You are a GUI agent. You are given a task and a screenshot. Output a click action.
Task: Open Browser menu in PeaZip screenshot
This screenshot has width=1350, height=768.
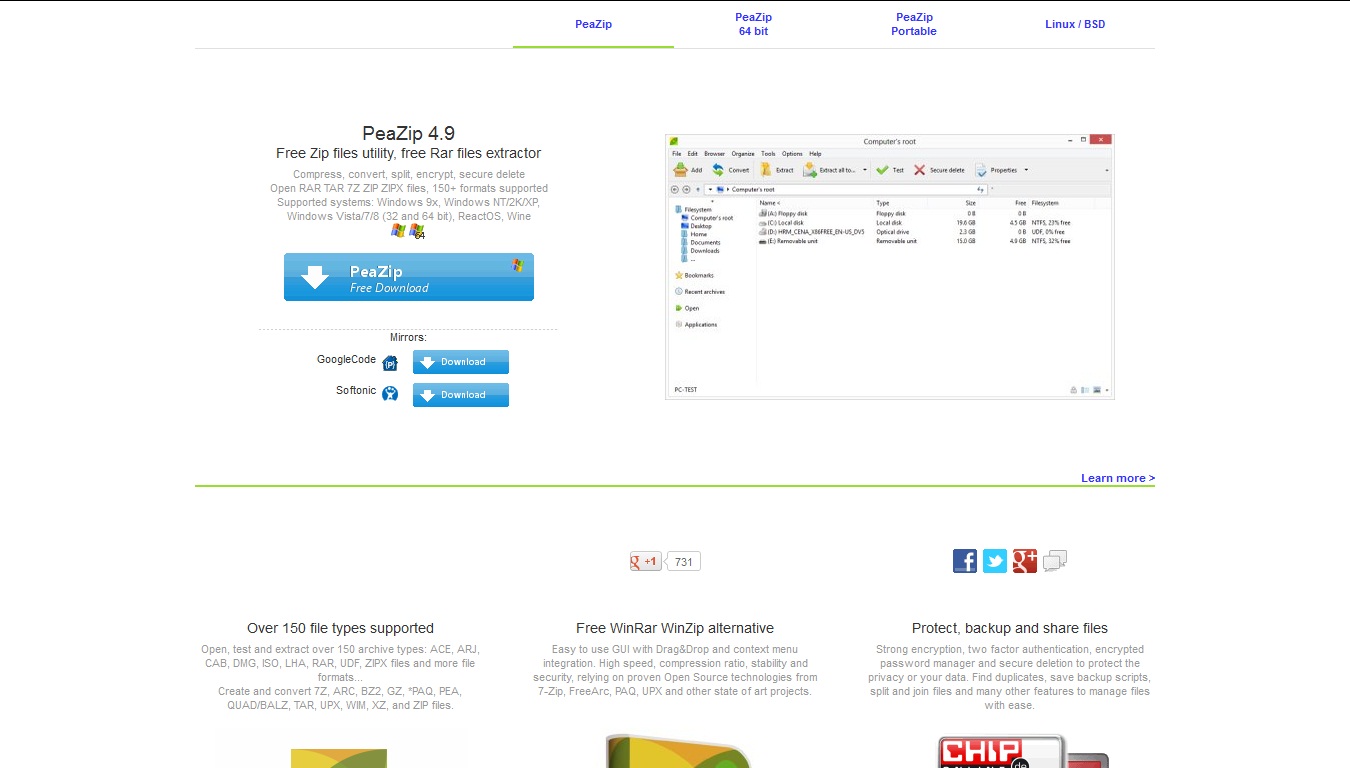714,154
